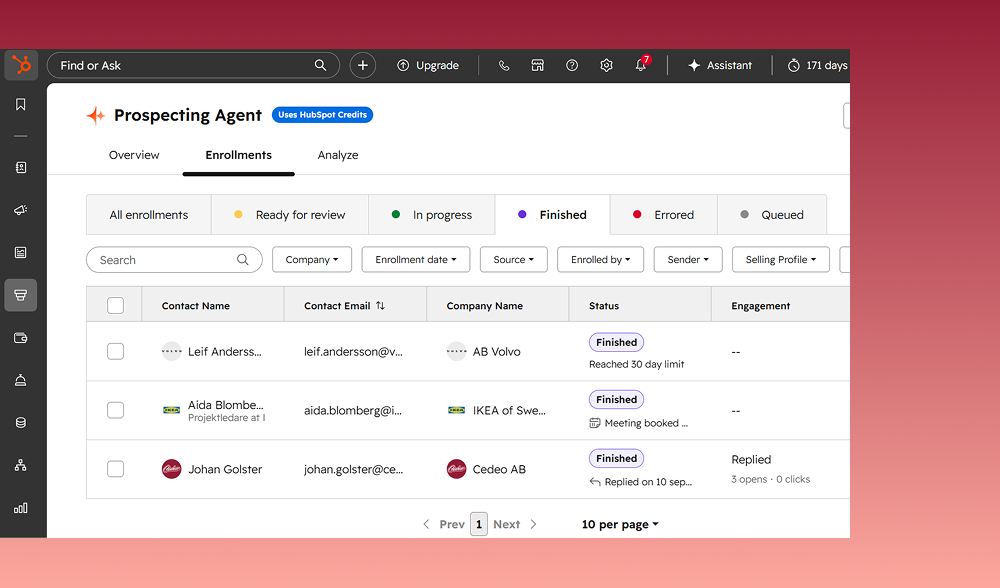Show Ready for review enrollments
The height and width of the screenshot is (588, 1000).
click(290, 215)
